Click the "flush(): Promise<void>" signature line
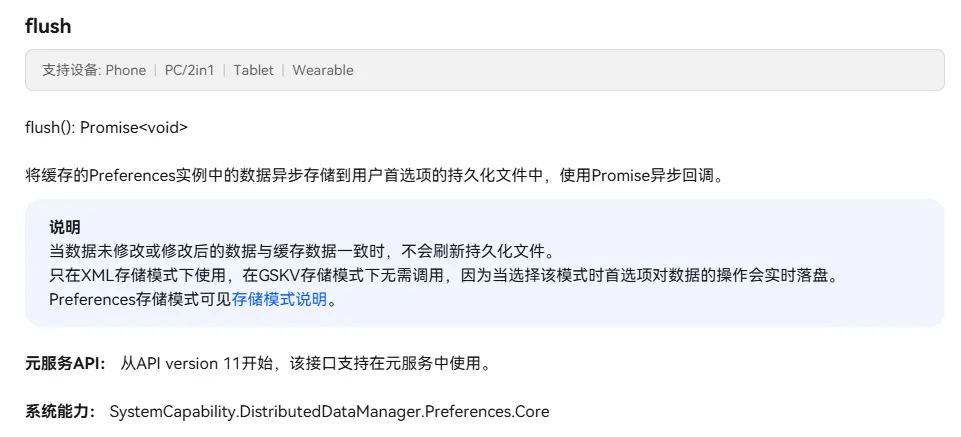Screen dimensions: 961x437 [106, 127]
